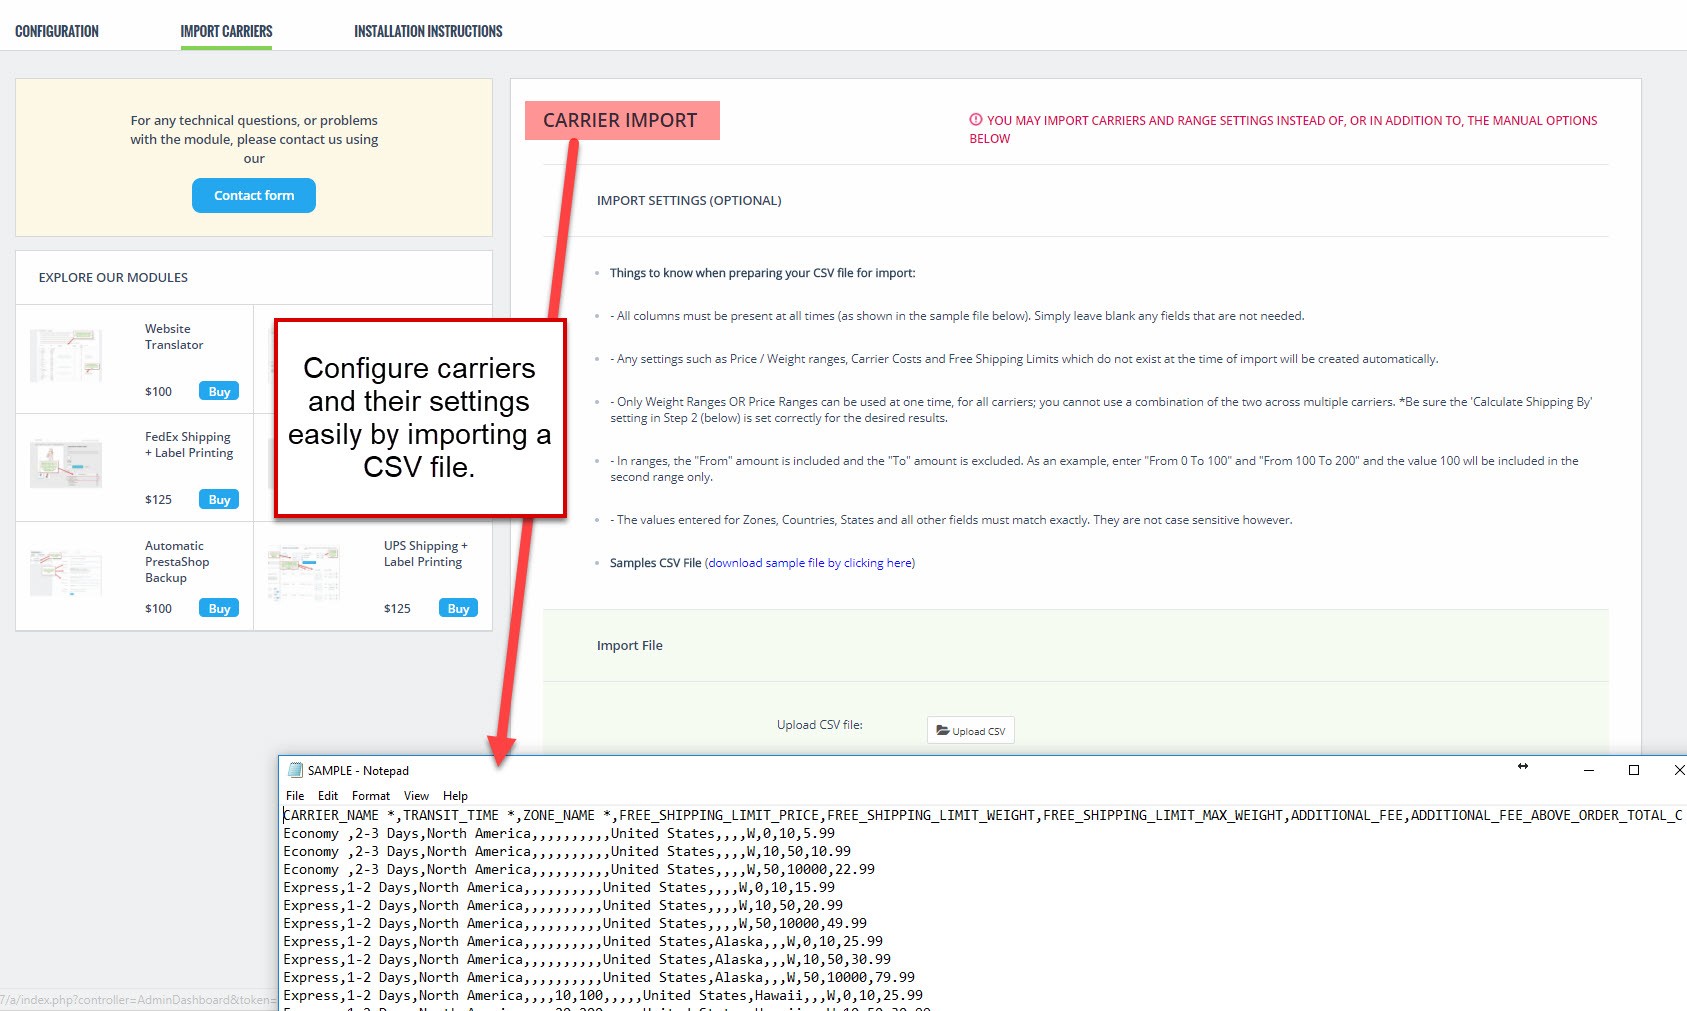Open Notepad File menu
The width and height of the screenshot is (1687, 1011).
(295, 796)
